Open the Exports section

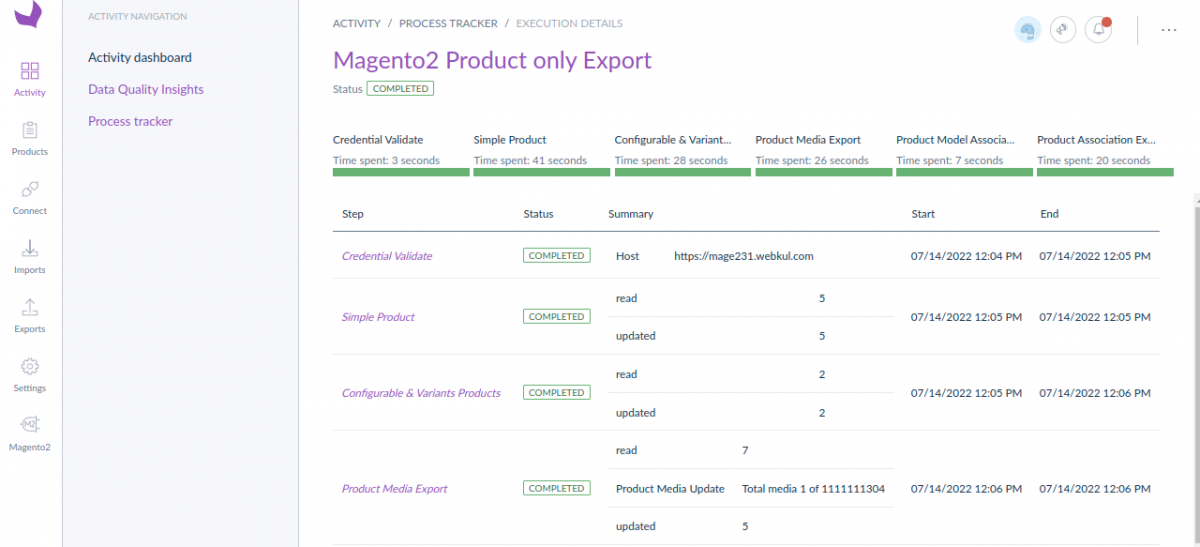coord(30,314)
